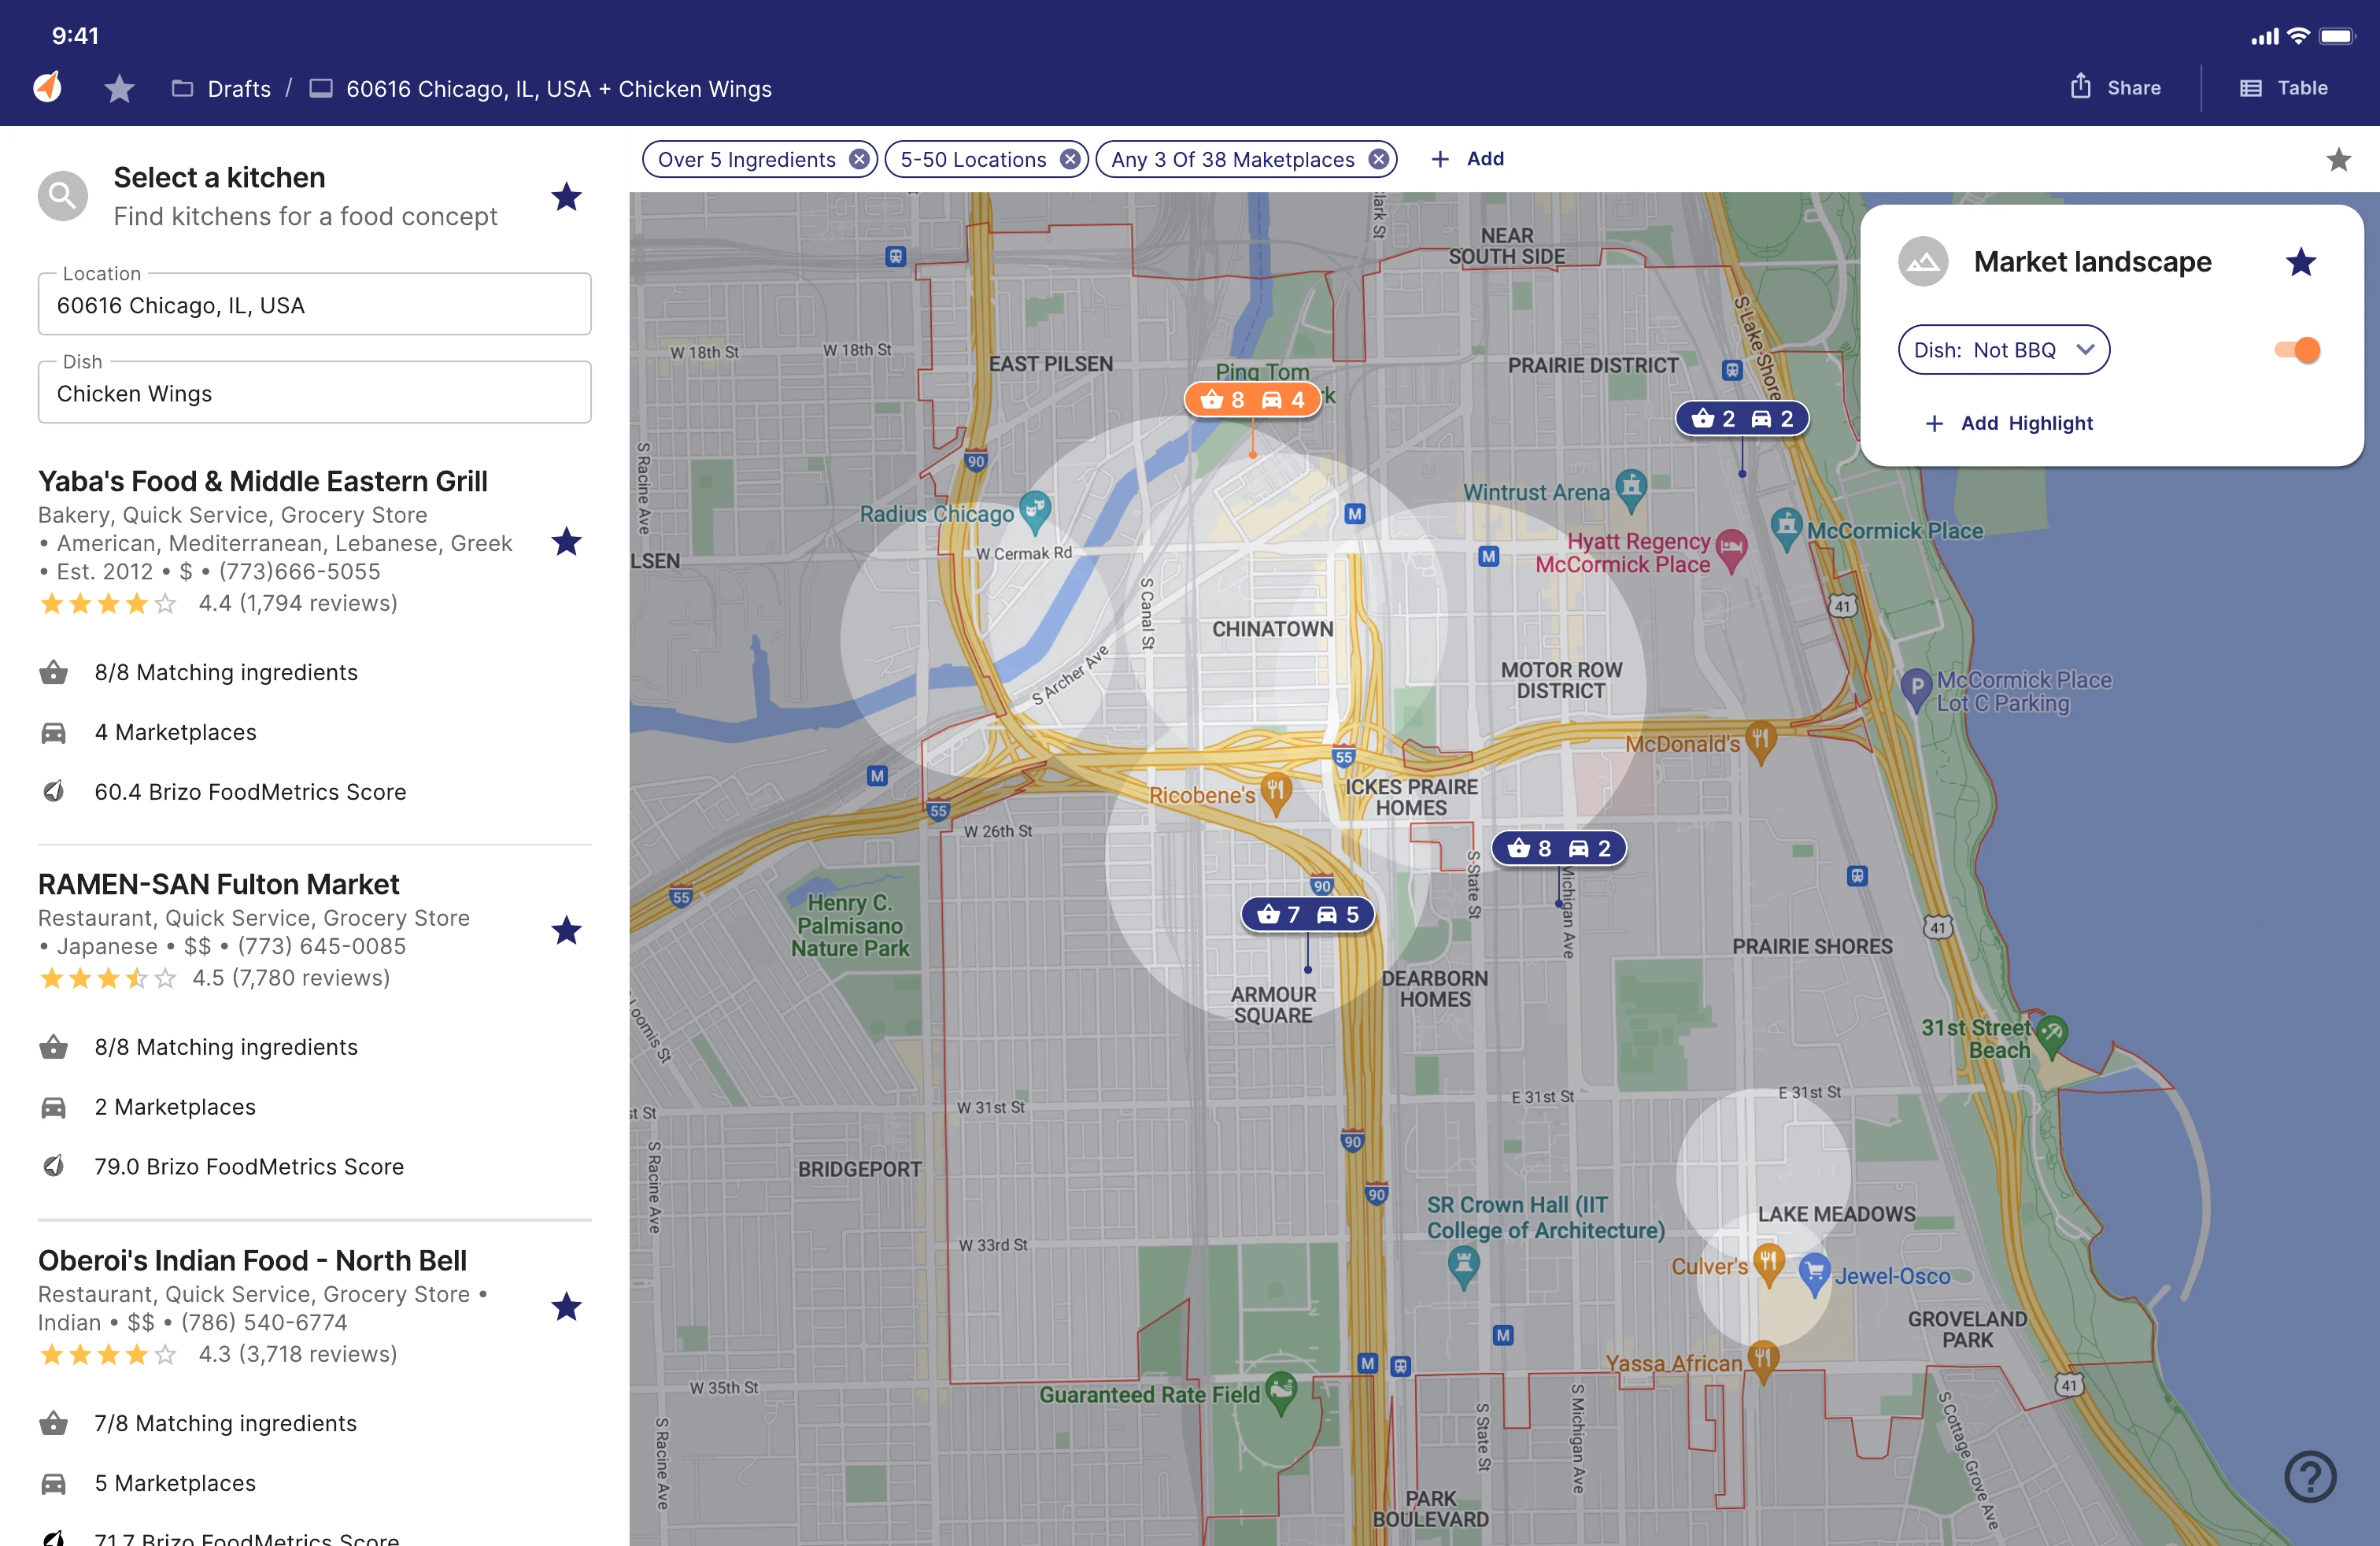The height and width of the screenshot is (1546, 2380).
Task: Open the Drafts folder breadcrumb
Action: click(x=221, y=89)
